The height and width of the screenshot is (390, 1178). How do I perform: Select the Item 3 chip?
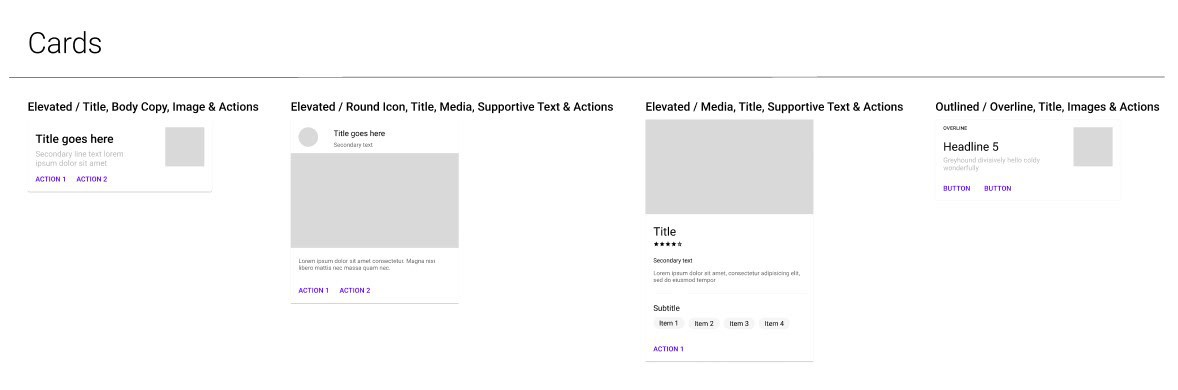point(739,324)
